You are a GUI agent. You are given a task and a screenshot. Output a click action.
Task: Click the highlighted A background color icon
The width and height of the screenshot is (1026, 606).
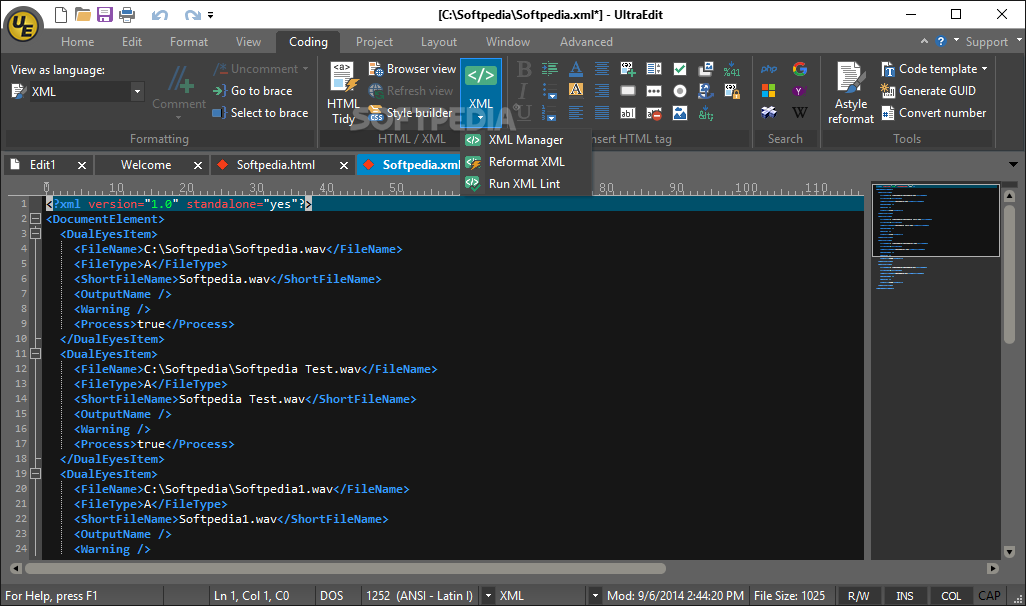coord(576,90)
